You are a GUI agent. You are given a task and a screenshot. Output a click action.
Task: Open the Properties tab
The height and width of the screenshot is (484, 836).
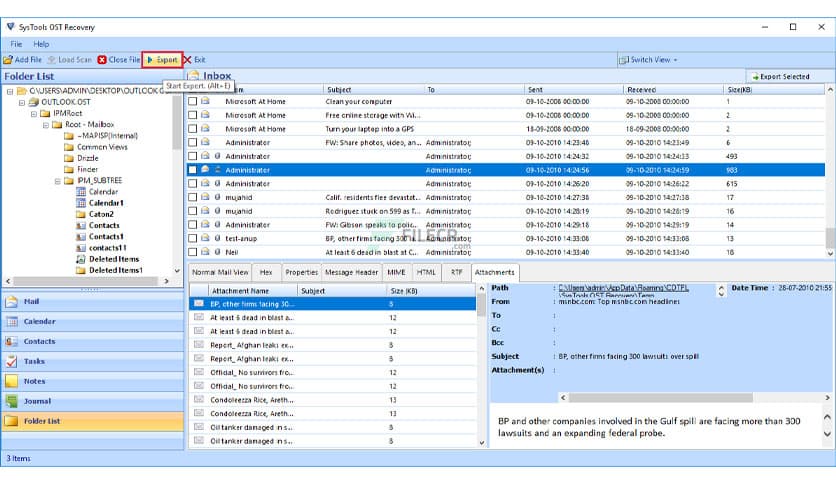pyautogui.click(x=301, y=272)
